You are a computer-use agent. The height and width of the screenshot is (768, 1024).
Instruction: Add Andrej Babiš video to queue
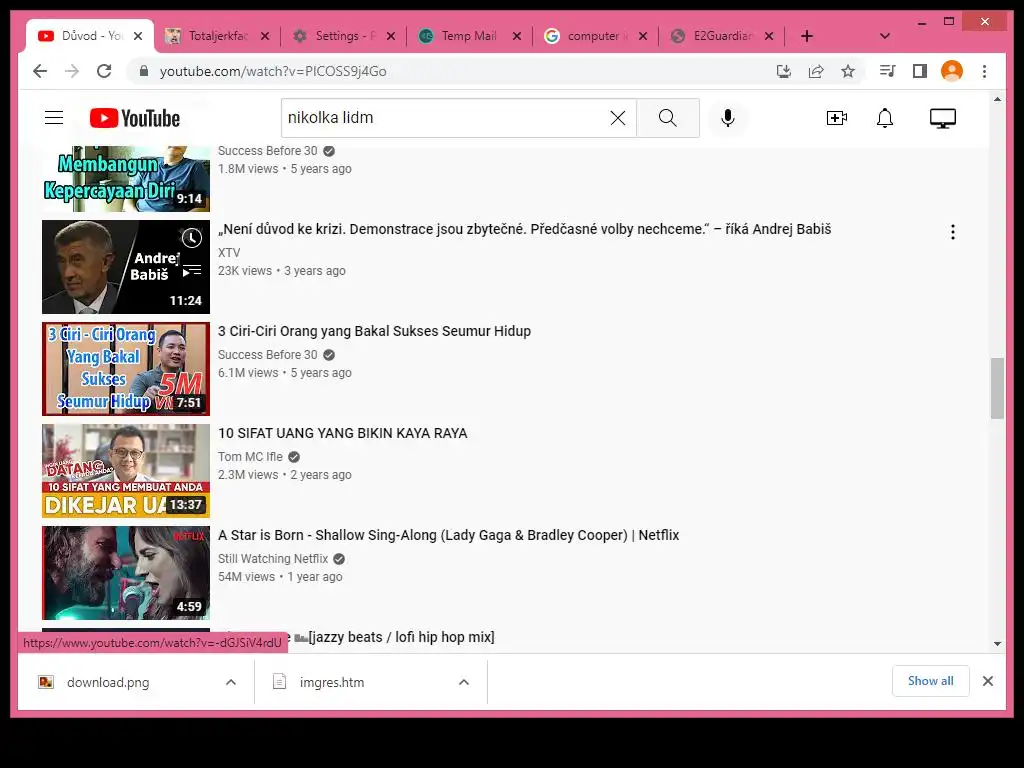point(191,271)
